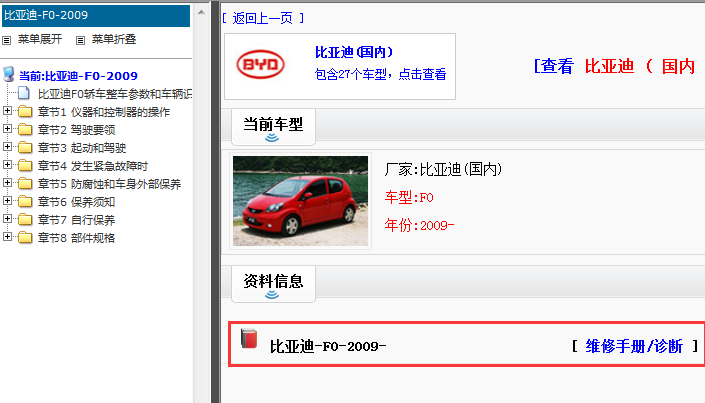
Task: Click the 当前车型 tab
Action: point(273,127)
